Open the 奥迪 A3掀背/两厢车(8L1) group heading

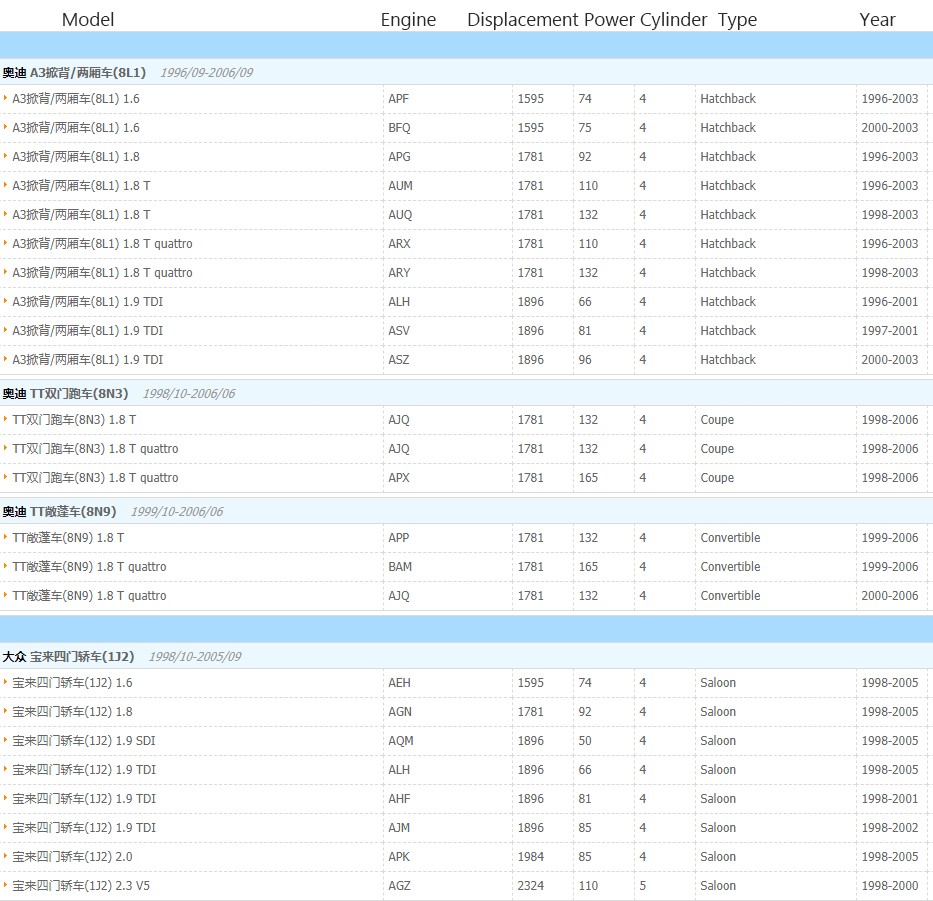[74, 73]
